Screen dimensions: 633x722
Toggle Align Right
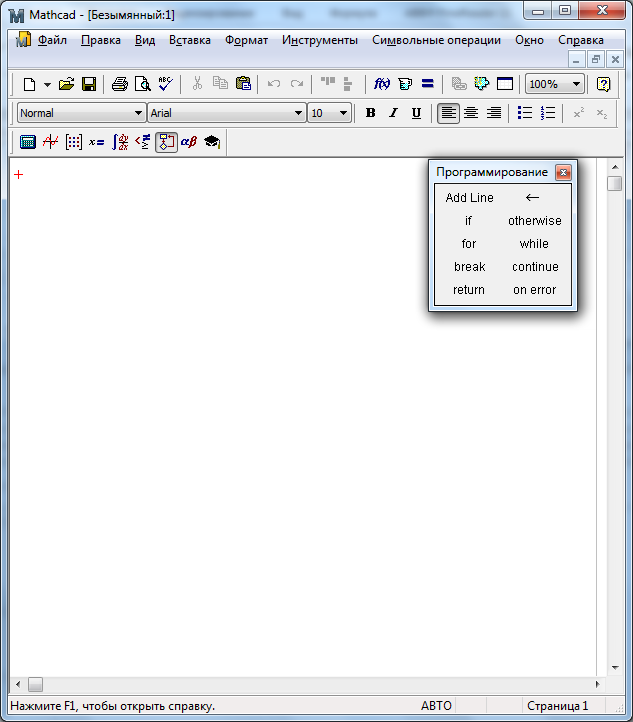(x=494, y=113)
